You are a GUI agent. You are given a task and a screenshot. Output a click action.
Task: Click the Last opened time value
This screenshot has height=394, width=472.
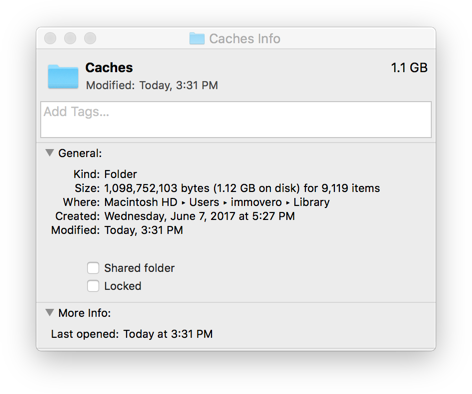click(168, 334)
